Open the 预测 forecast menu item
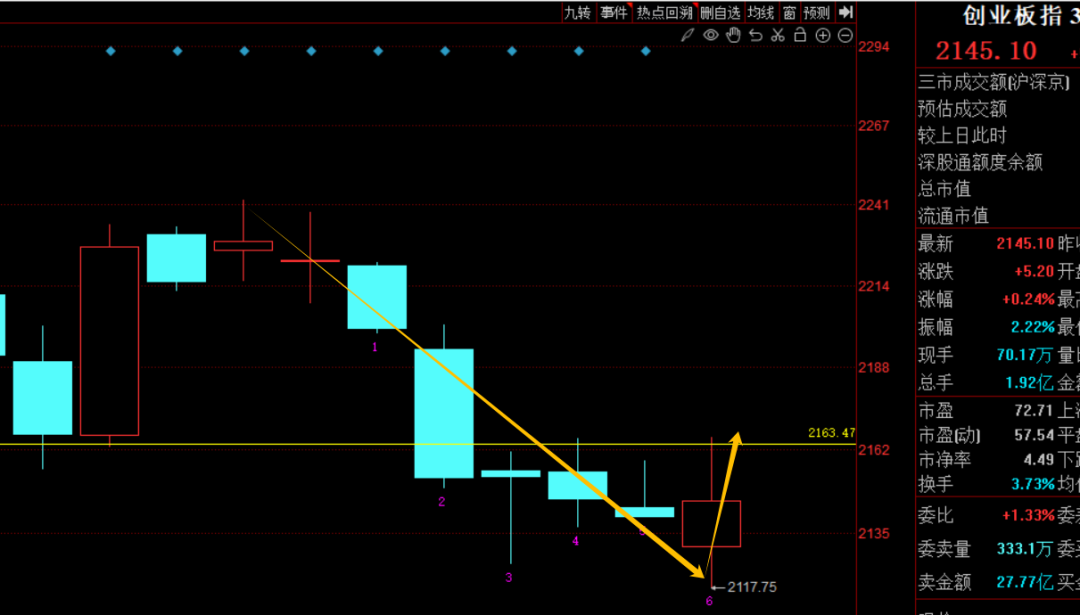This screenshot has width=1080, height=615. tap(817, 12)
